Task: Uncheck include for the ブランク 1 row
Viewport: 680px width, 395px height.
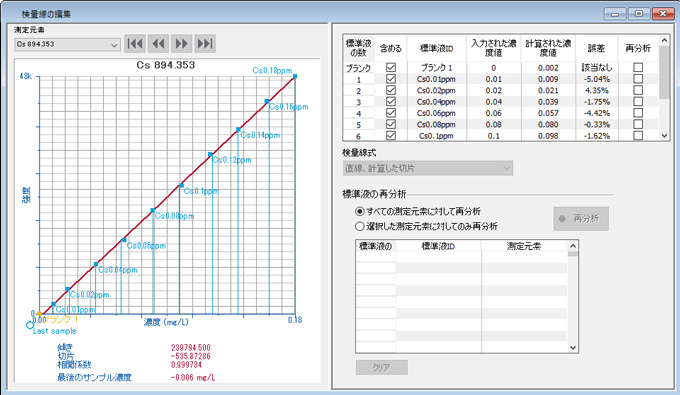Action: (391, 68)
